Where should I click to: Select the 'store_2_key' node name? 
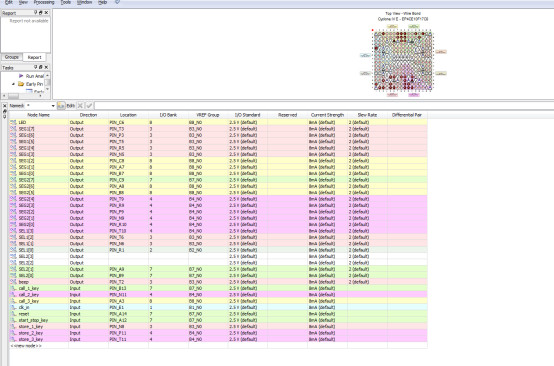pyautogui.click(x=30, y=333)
